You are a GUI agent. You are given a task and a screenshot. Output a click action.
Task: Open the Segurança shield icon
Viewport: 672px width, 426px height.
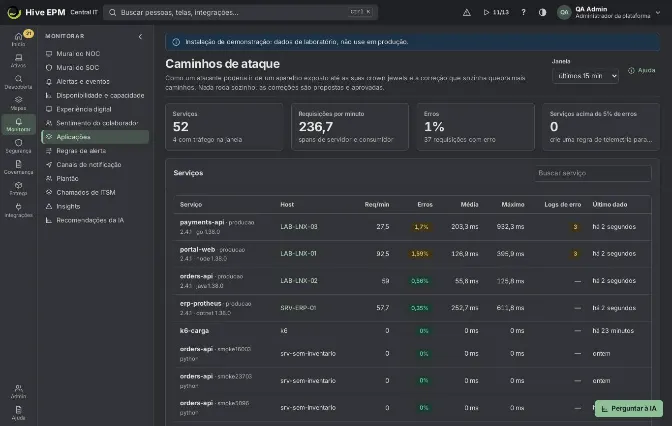[18, 146]
